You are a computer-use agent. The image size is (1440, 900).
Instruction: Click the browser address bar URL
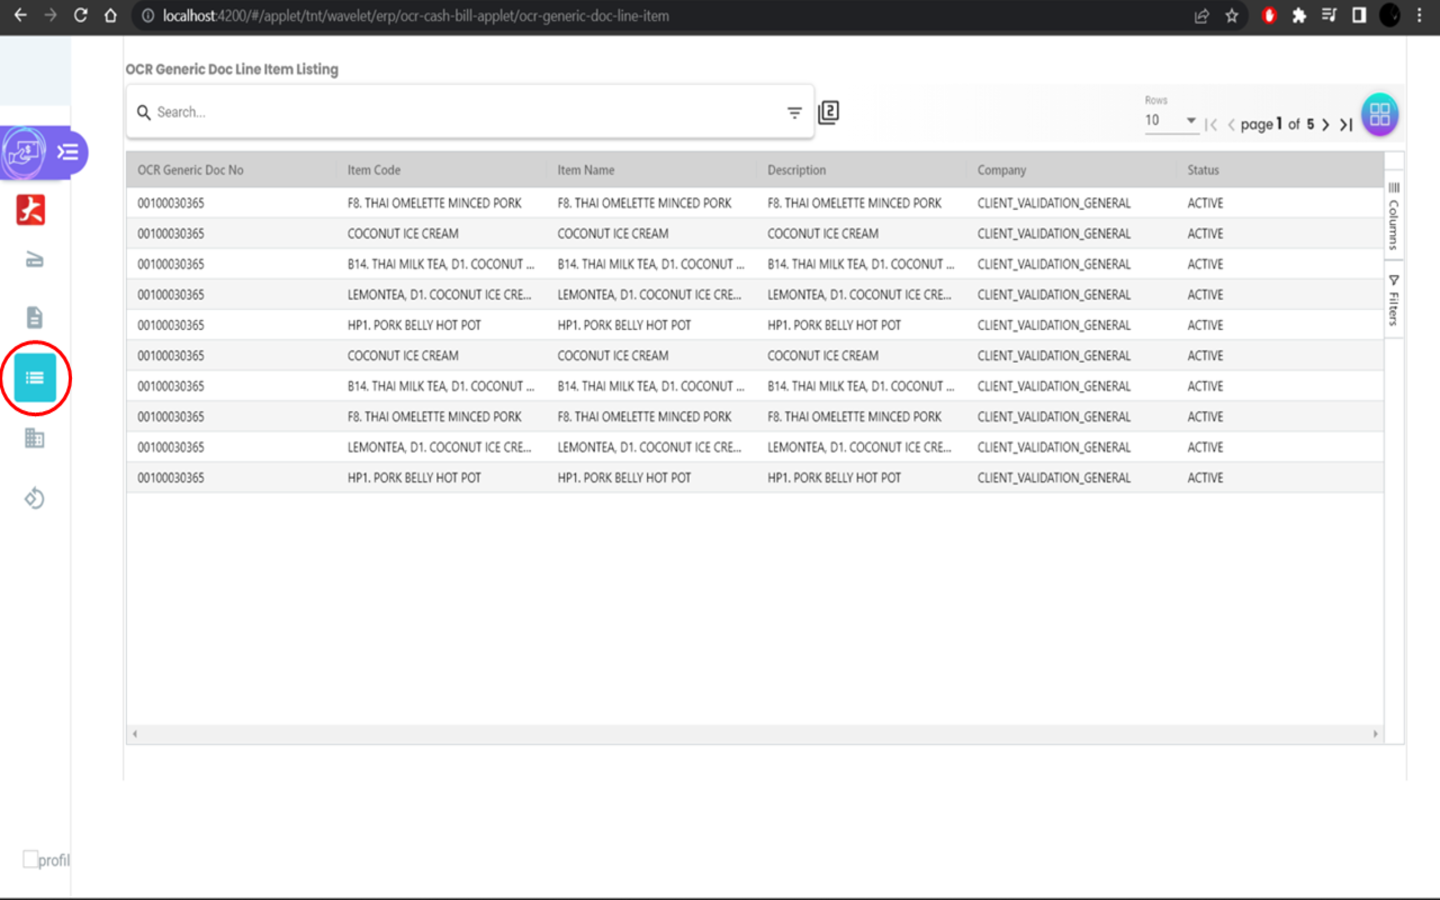point(416,16)
